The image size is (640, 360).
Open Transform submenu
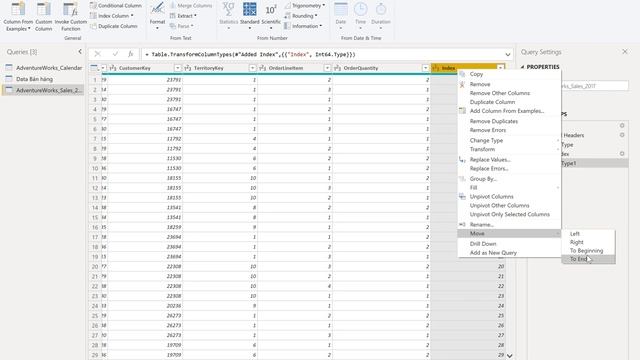click(509, 149)
